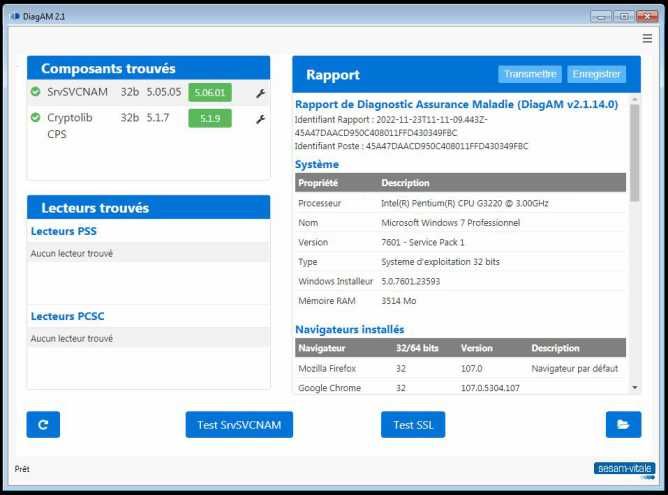Viewport: 668px width, 495px height.
Task: Click the Google Chrome row name
Action: click(x=329, y=388)
